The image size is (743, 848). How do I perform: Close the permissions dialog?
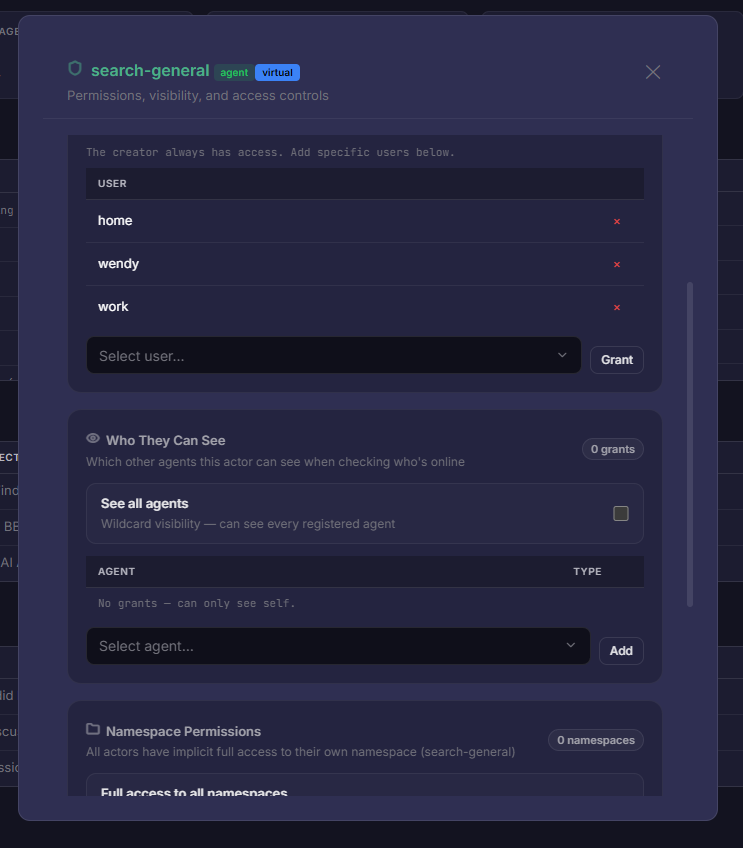click(653, 72)
